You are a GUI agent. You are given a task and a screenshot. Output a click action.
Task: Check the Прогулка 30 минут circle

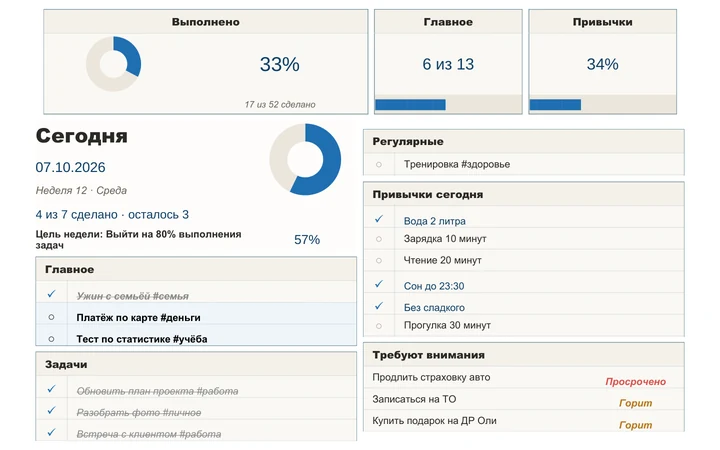point(379,326)
